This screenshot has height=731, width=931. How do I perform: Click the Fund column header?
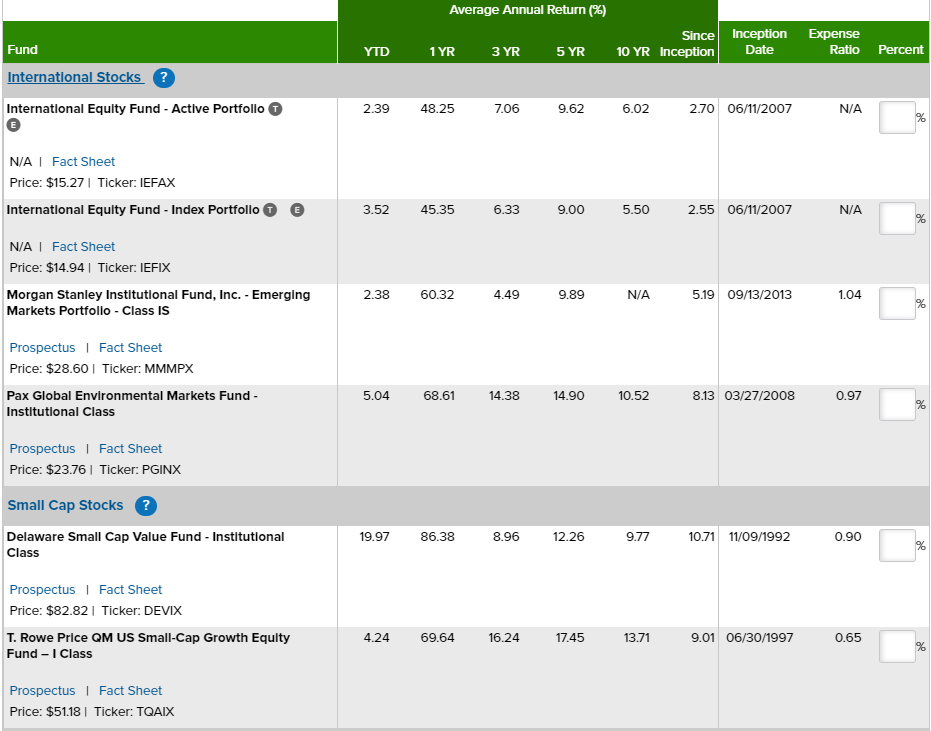tap(23, 50)
